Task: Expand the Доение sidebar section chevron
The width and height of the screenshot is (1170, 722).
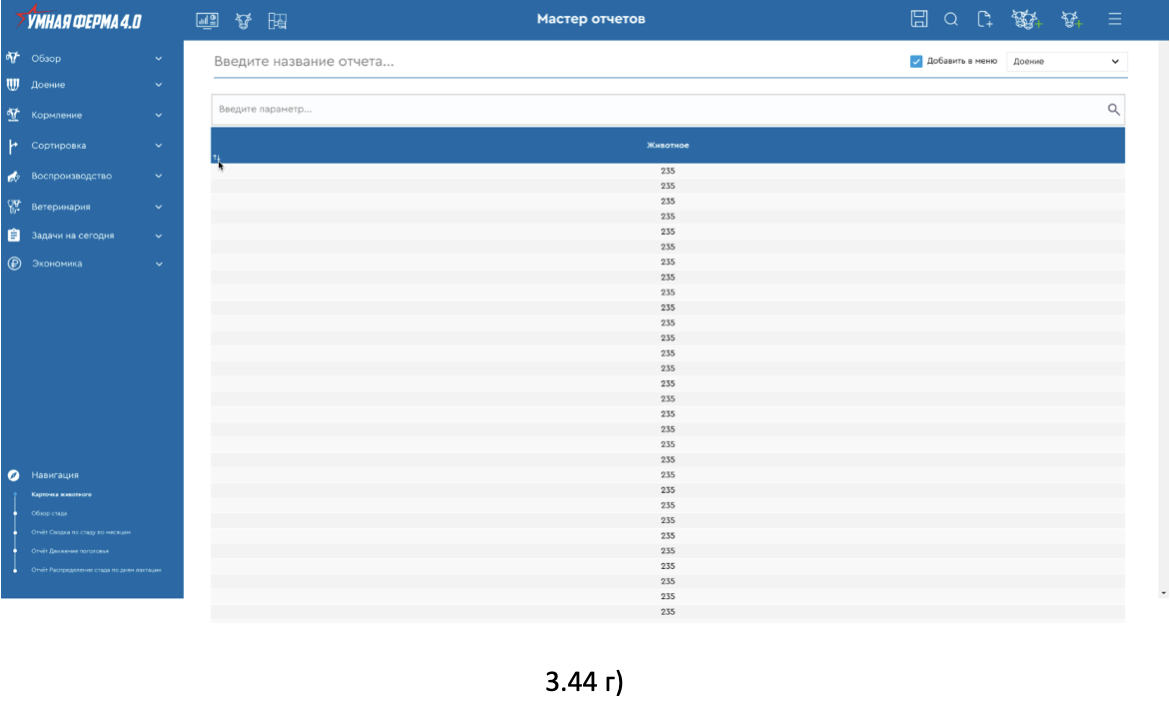Action: coord(158,85)
